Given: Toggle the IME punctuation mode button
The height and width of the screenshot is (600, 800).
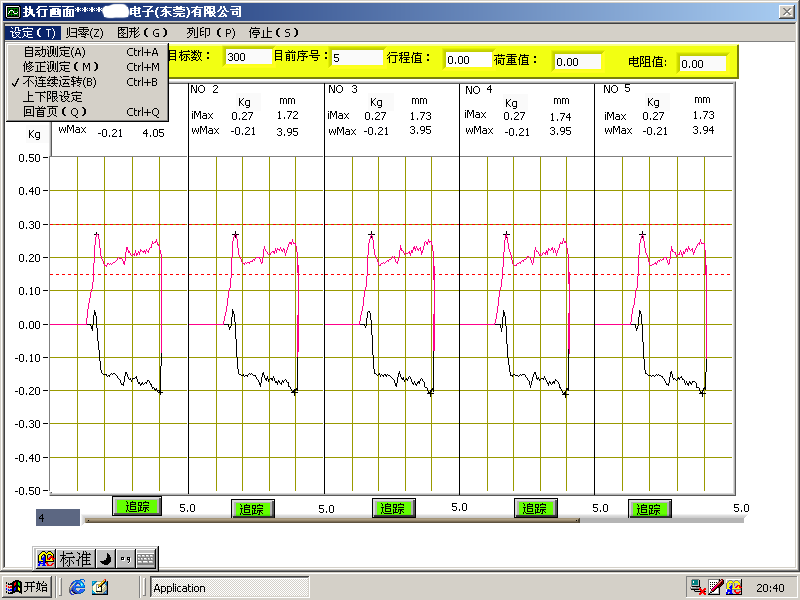Looking at the screenshot, I should (x=125, y=558).
